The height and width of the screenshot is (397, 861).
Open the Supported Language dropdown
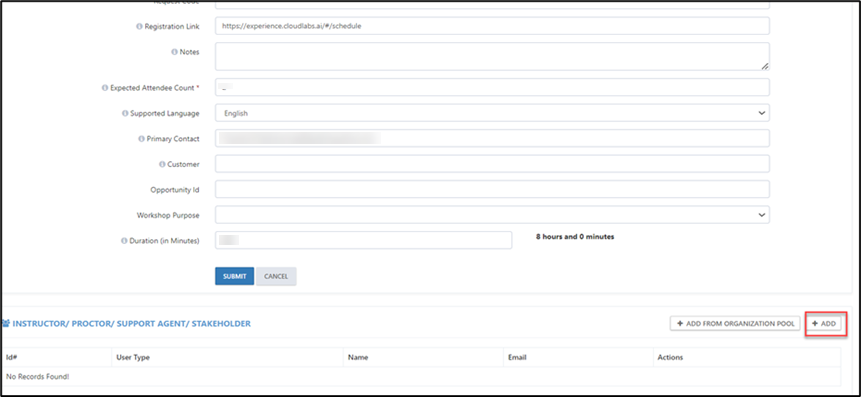coord(492,113)
